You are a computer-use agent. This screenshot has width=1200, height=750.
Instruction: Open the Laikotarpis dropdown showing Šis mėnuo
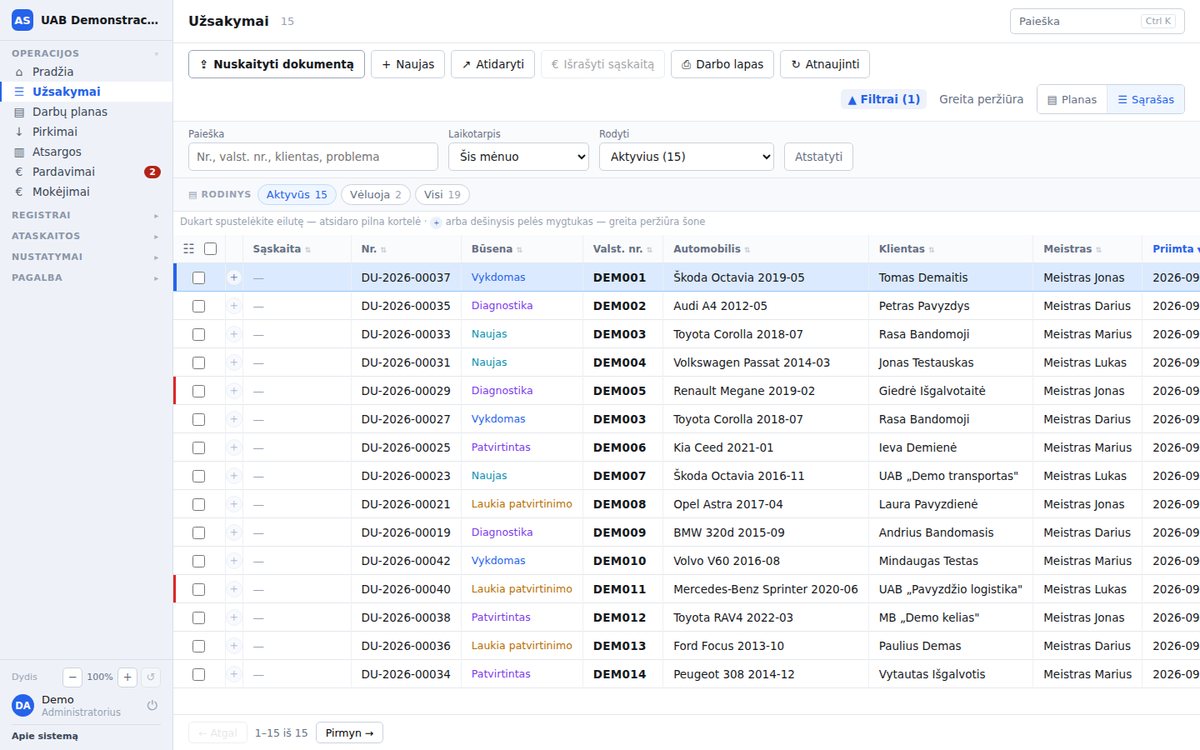[519, 157]
